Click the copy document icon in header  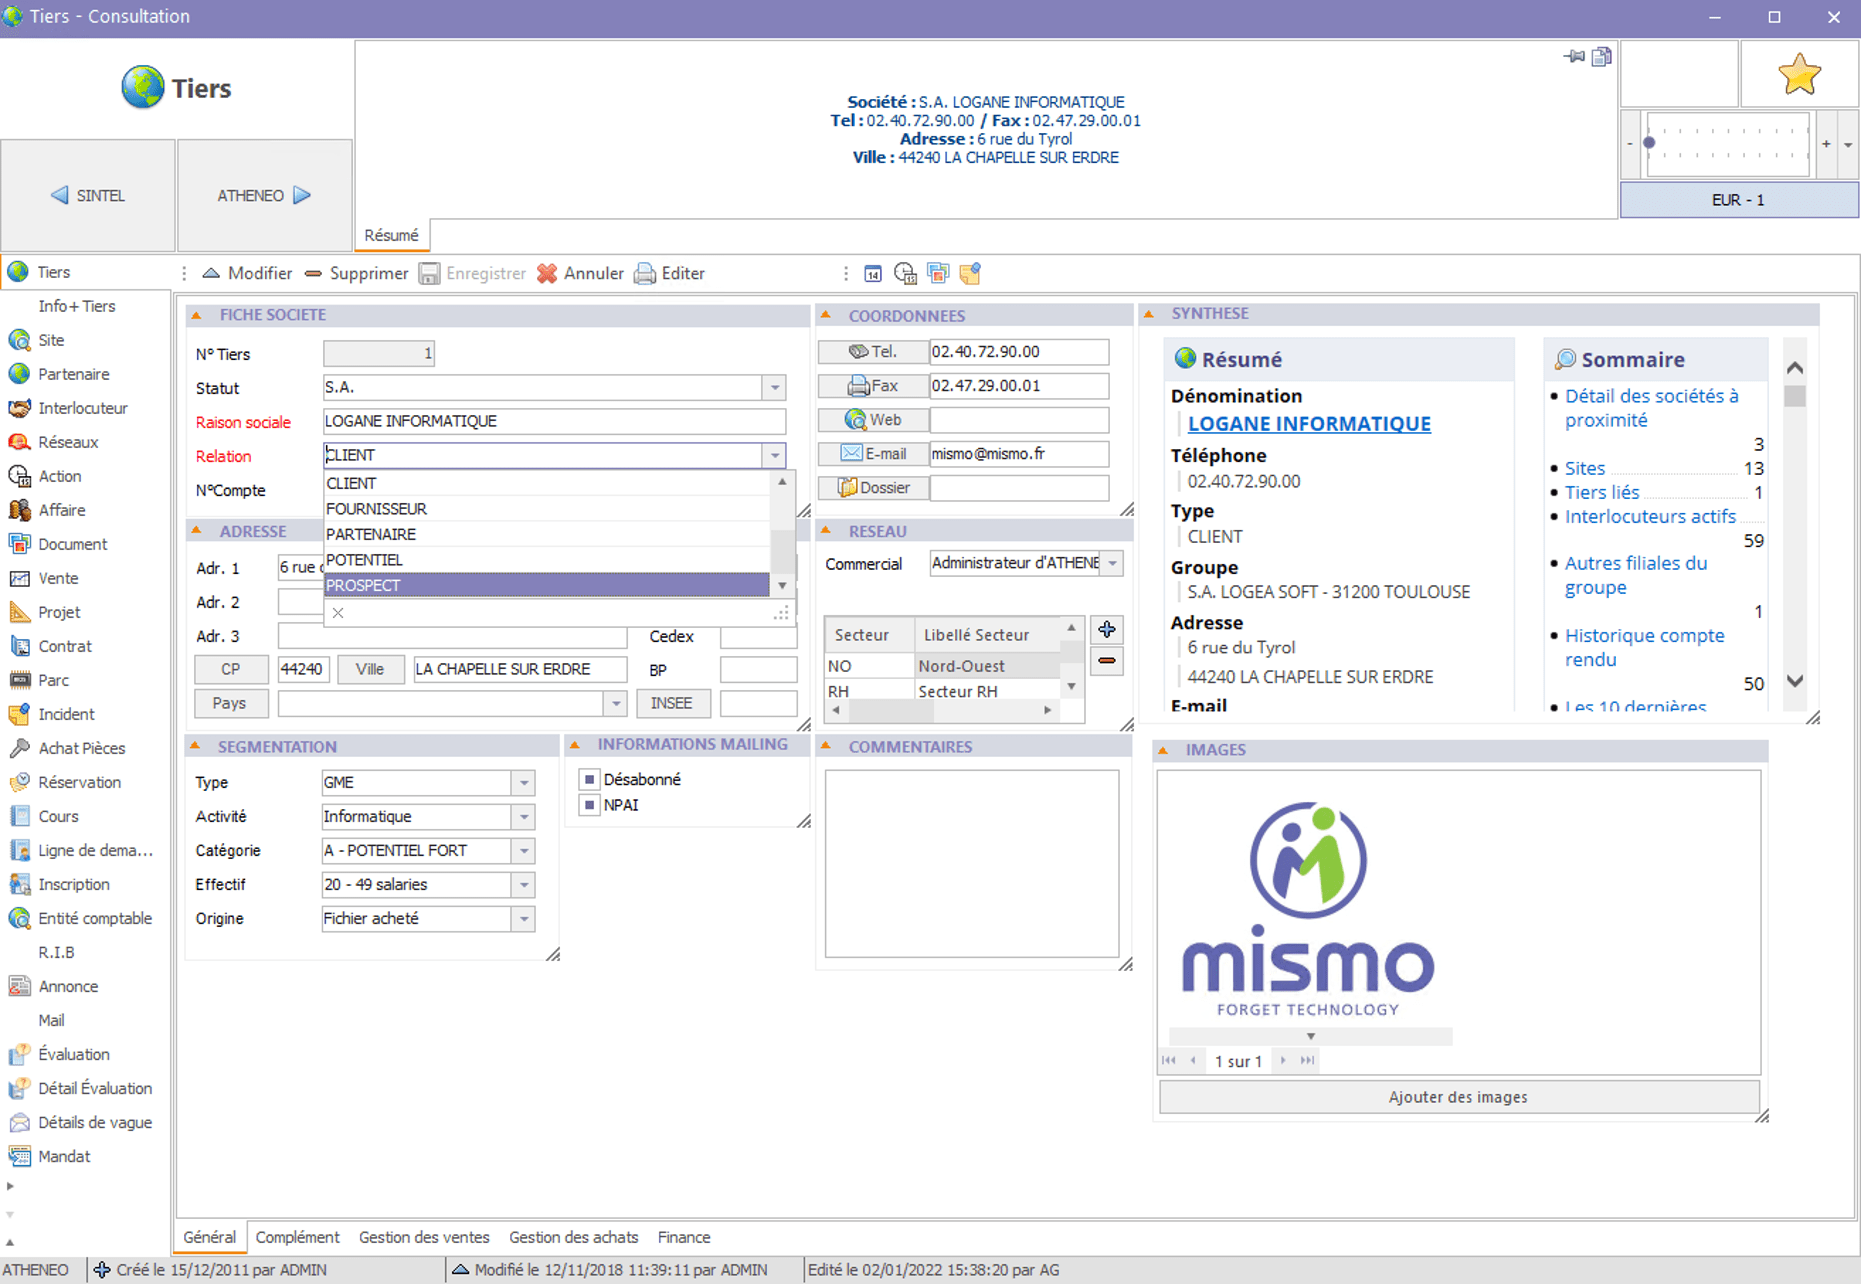(x=1602, y=57)
